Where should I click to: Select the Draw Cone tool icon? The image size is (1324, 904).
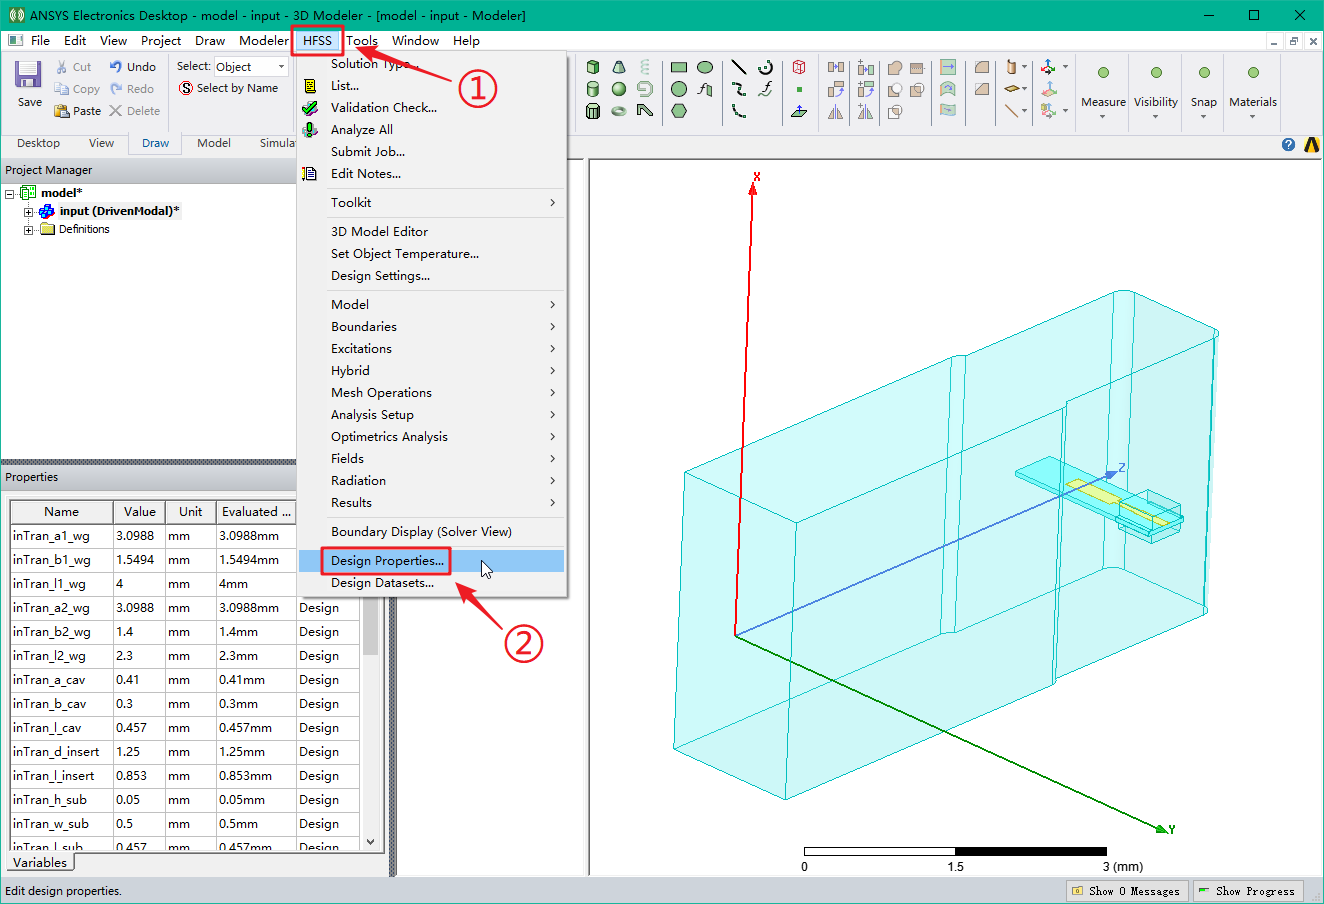619,67
